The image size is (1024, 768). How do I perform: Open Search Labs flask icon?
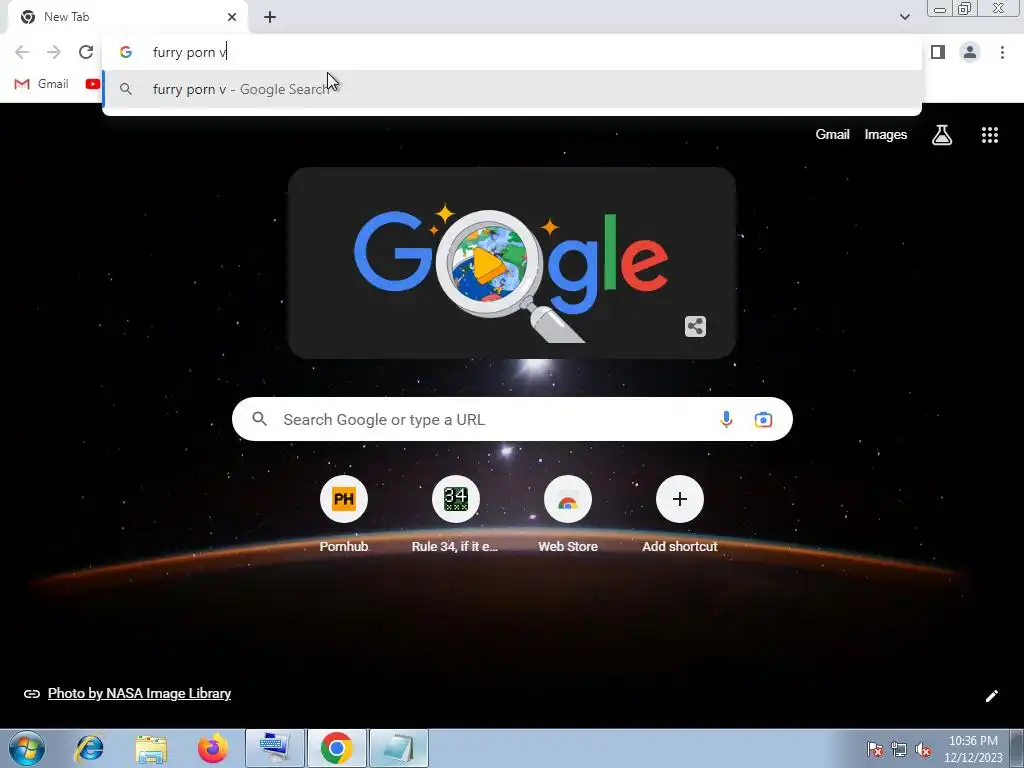tap(942, 135)
